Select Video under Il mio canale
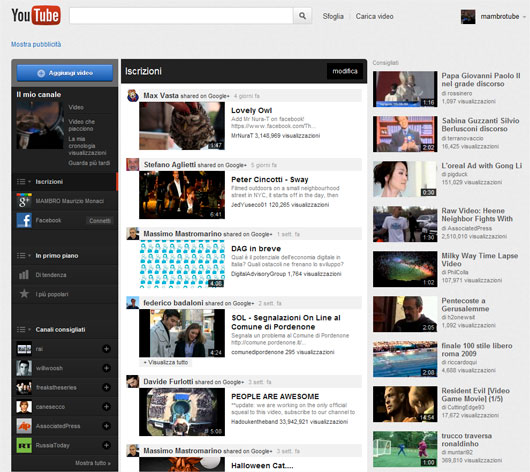This screenshot has width=530, height=472. pos(76,107)
